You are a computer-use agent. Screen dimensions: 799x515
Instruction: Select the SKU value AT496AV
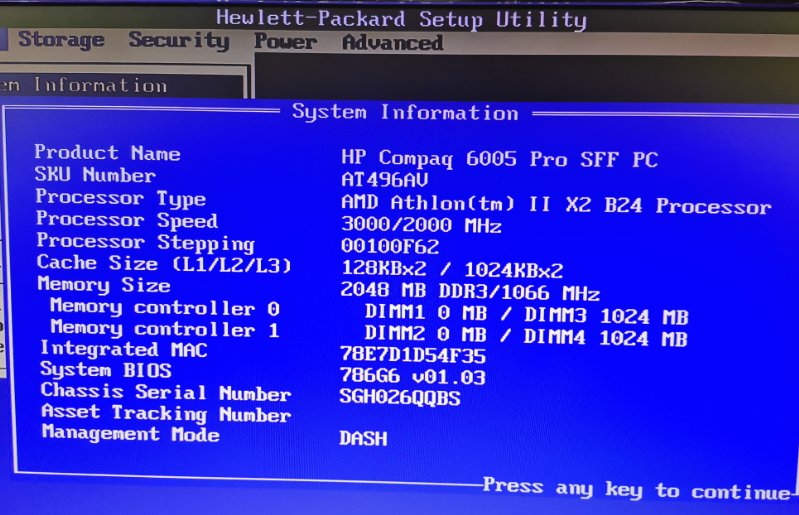384,179
